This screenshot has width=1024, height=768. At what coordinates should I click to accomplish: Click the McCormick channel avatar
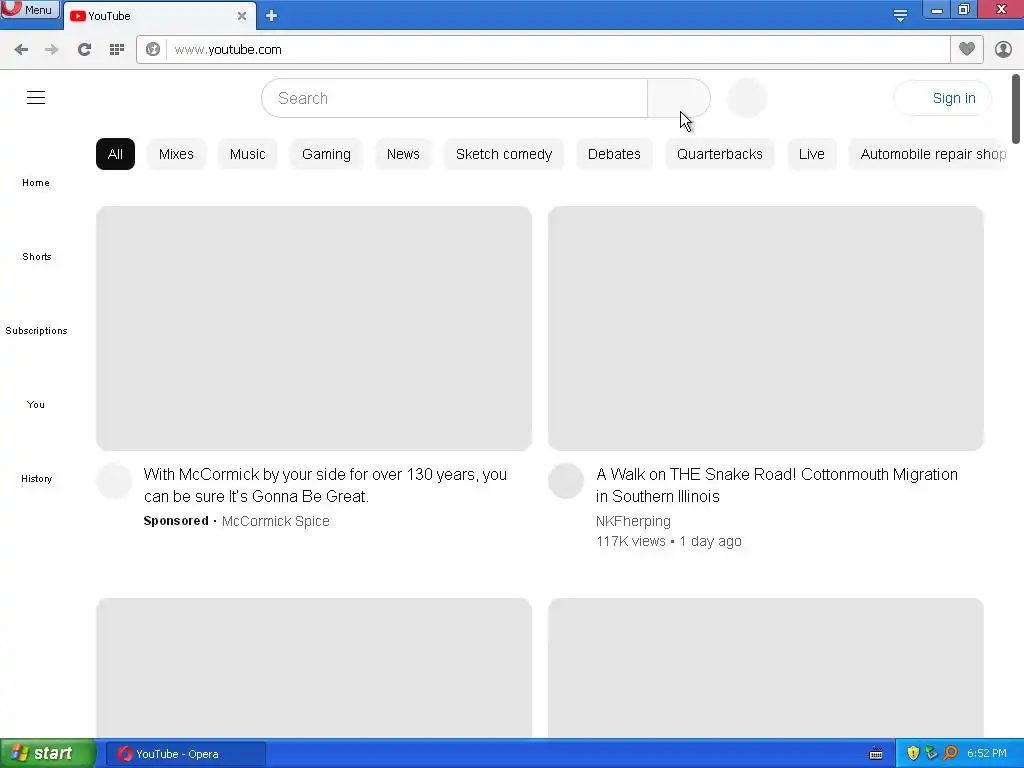click(114, 481)
